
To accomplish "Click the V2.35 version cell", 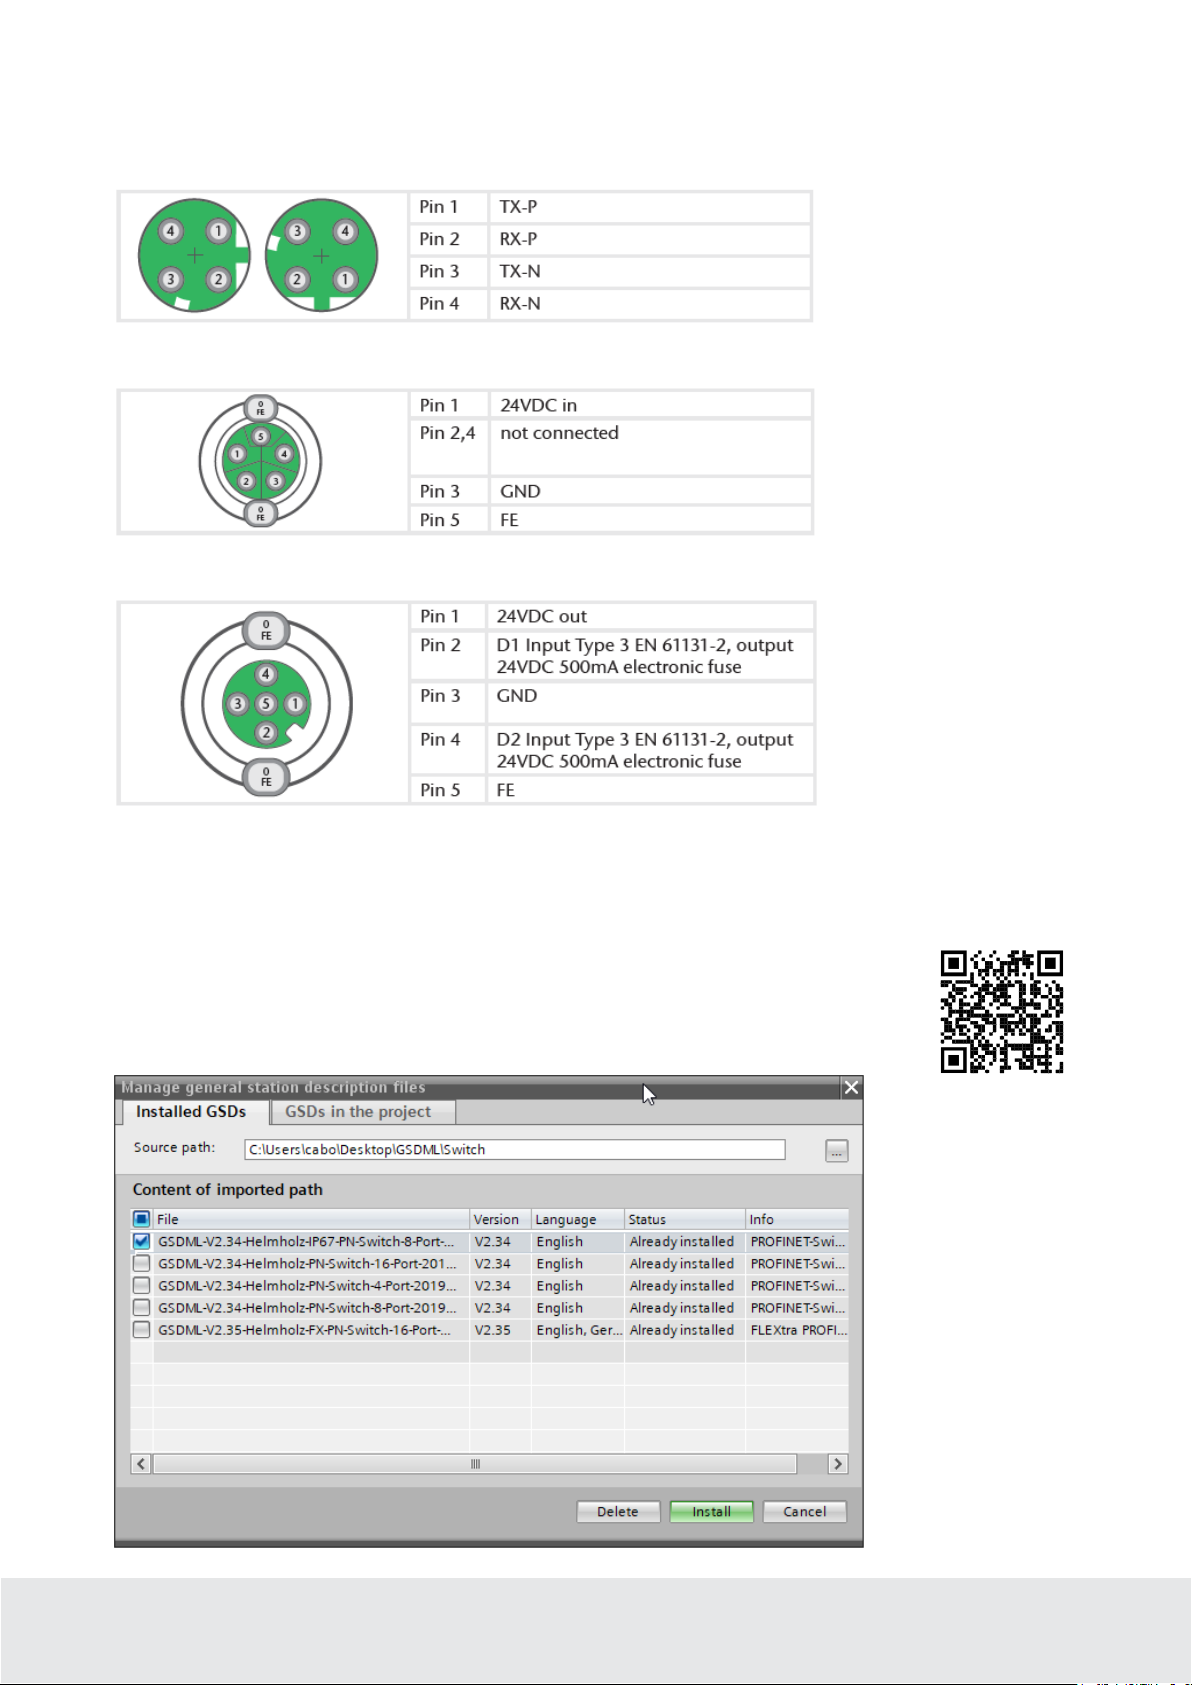I will coord(500,1329).
